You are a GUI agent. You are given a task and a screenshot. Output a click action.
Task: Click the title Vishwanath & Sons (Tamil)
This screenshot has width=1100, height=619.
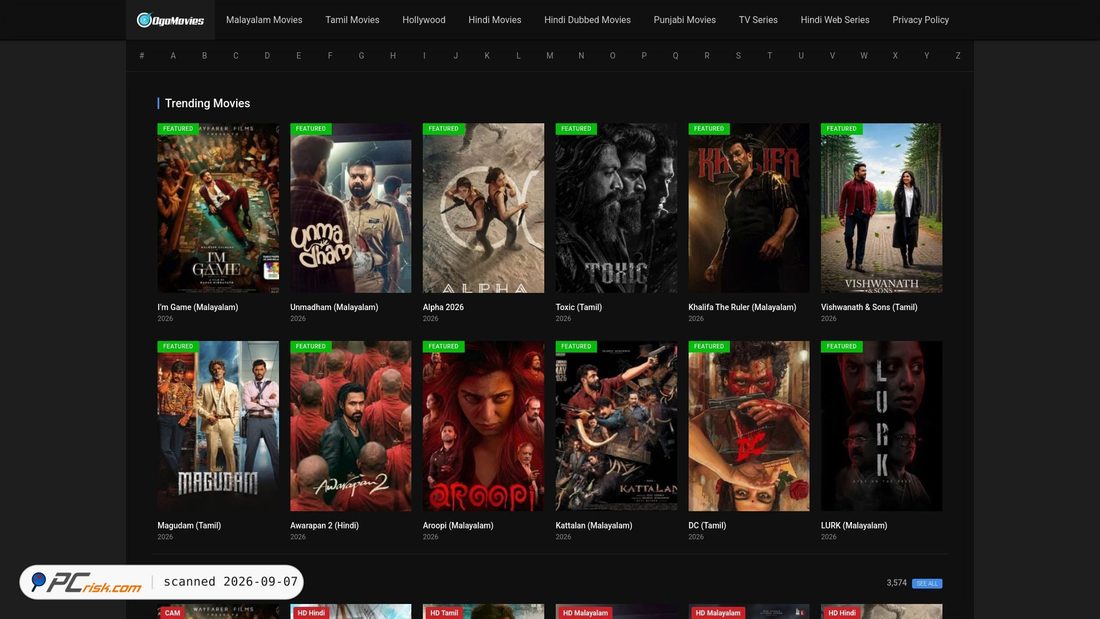[869, 307]
